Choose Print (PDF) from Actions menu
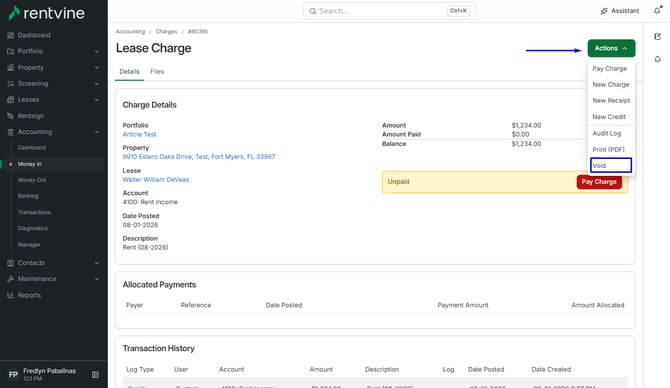 (608, 150)
